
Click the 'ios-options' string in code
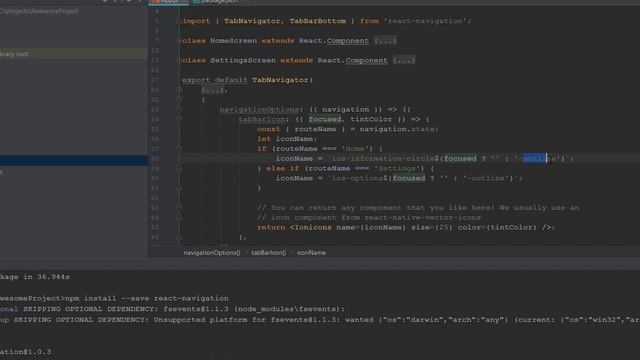tap(355, 178)
